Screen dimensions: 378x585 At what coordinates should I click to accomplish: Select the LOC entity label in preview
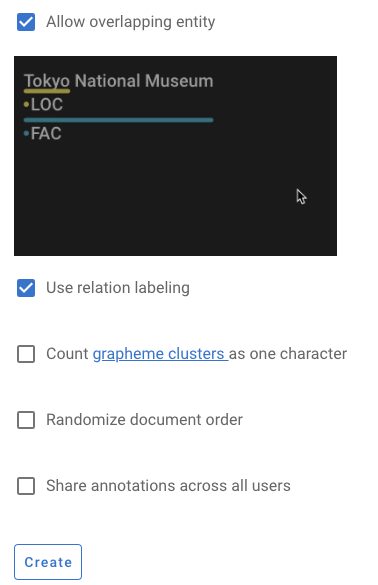point(47,104)
